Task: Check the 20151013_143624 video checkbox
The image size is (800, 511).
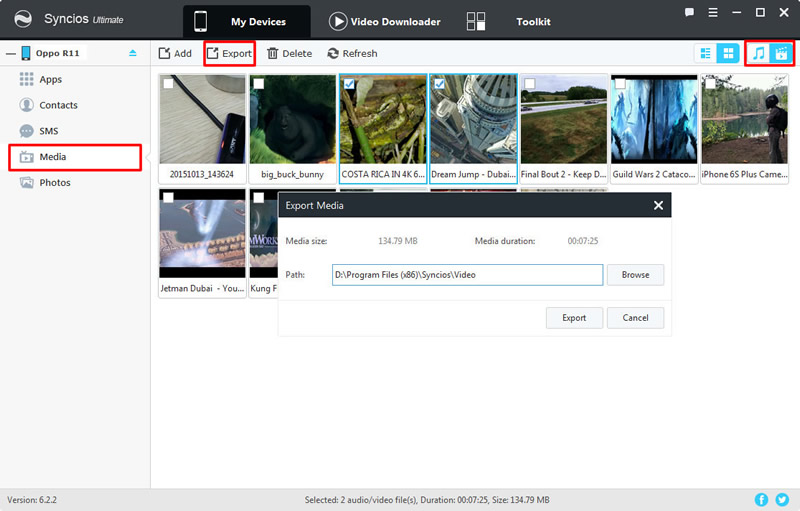Action: [x=168, y=83]
